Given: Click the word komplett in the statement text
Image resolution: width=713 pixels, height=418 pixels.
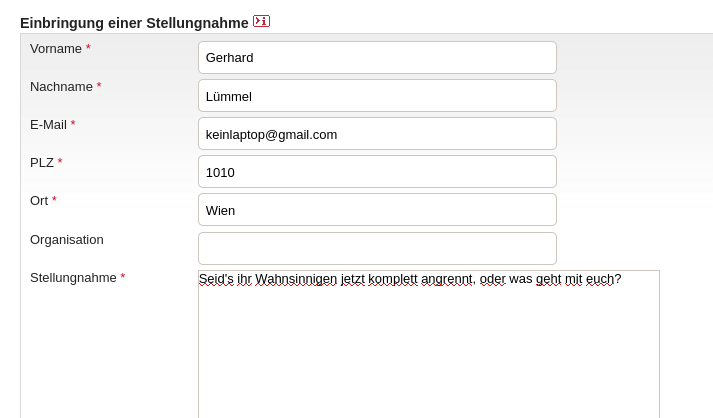Looking at the screenshot, I should pos(393,279).
